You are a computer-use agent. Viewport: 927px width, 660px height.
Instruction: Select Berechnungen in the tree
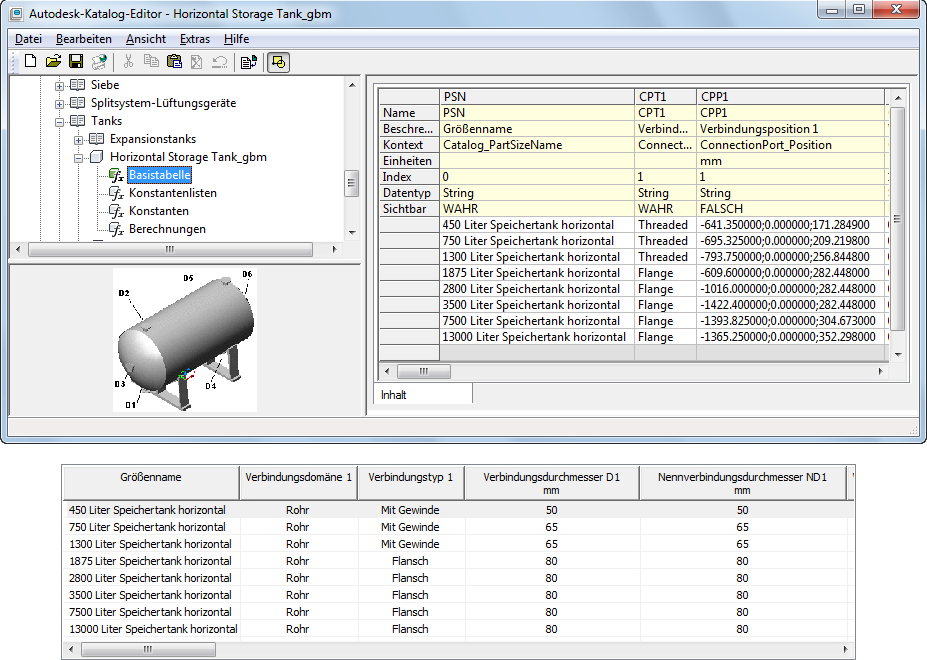coord(167,229)
